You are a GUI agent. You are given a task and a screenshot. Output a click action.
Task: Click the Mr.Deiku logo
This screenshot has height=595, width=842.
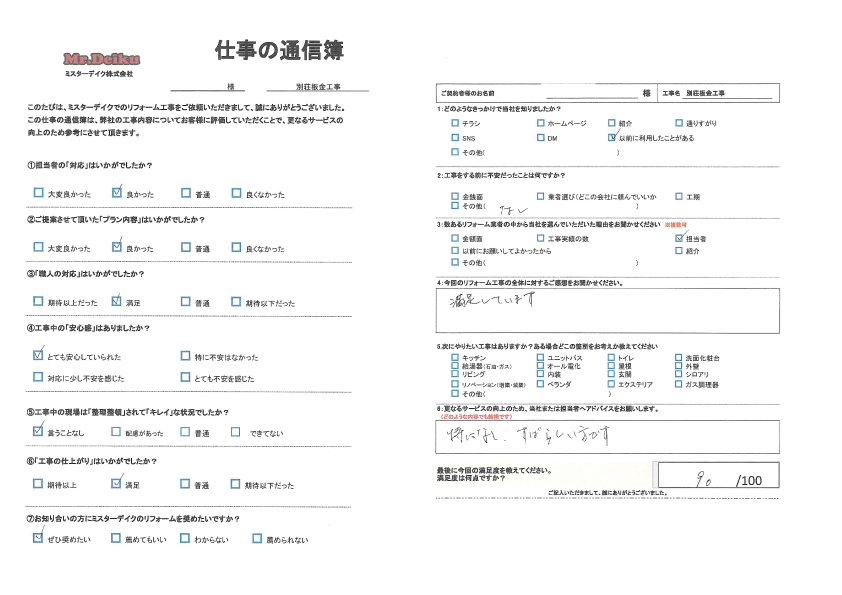click(x=101, y=59)
